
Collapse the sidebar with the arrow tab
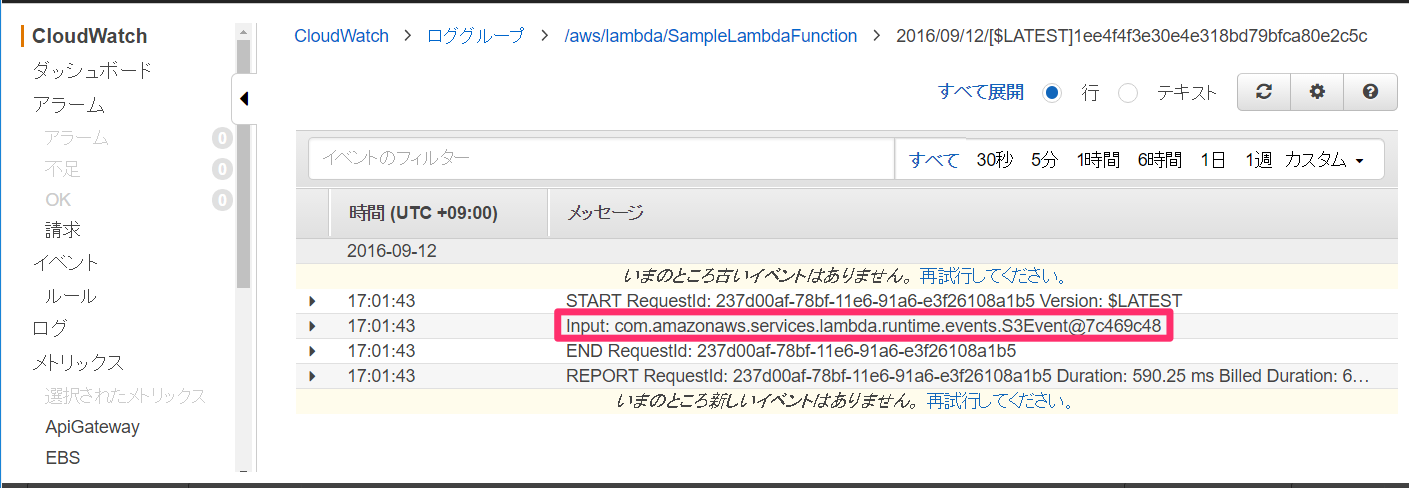pos(244,98)
